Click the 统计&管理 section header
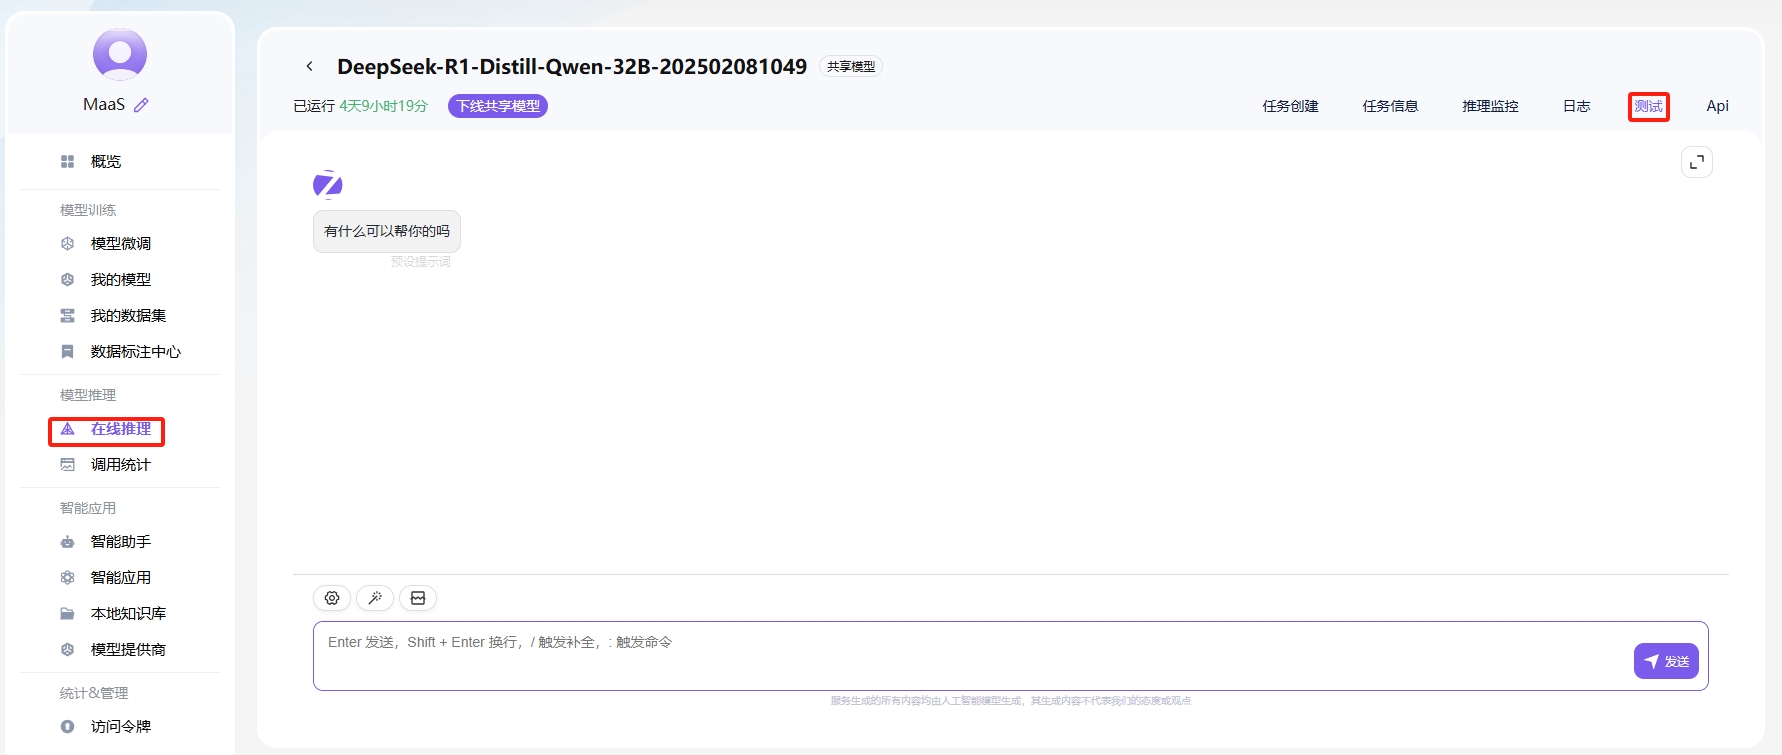 pos(94,693)
